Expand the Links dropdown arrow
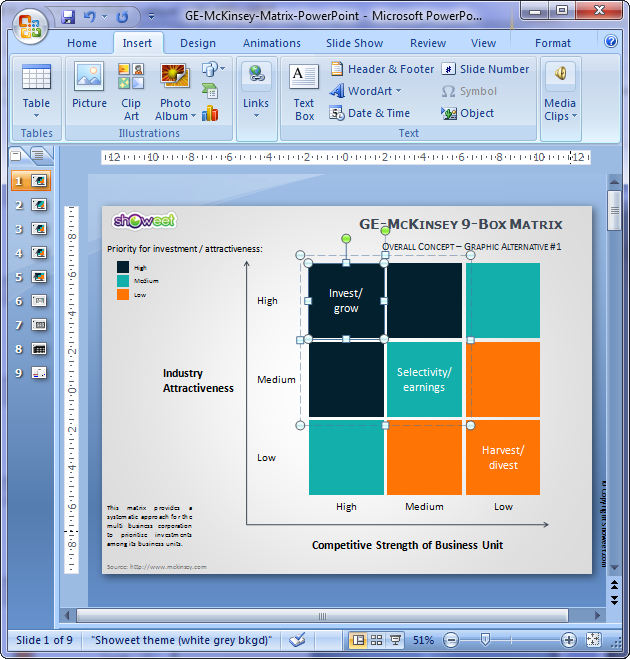 pos(256,116)
